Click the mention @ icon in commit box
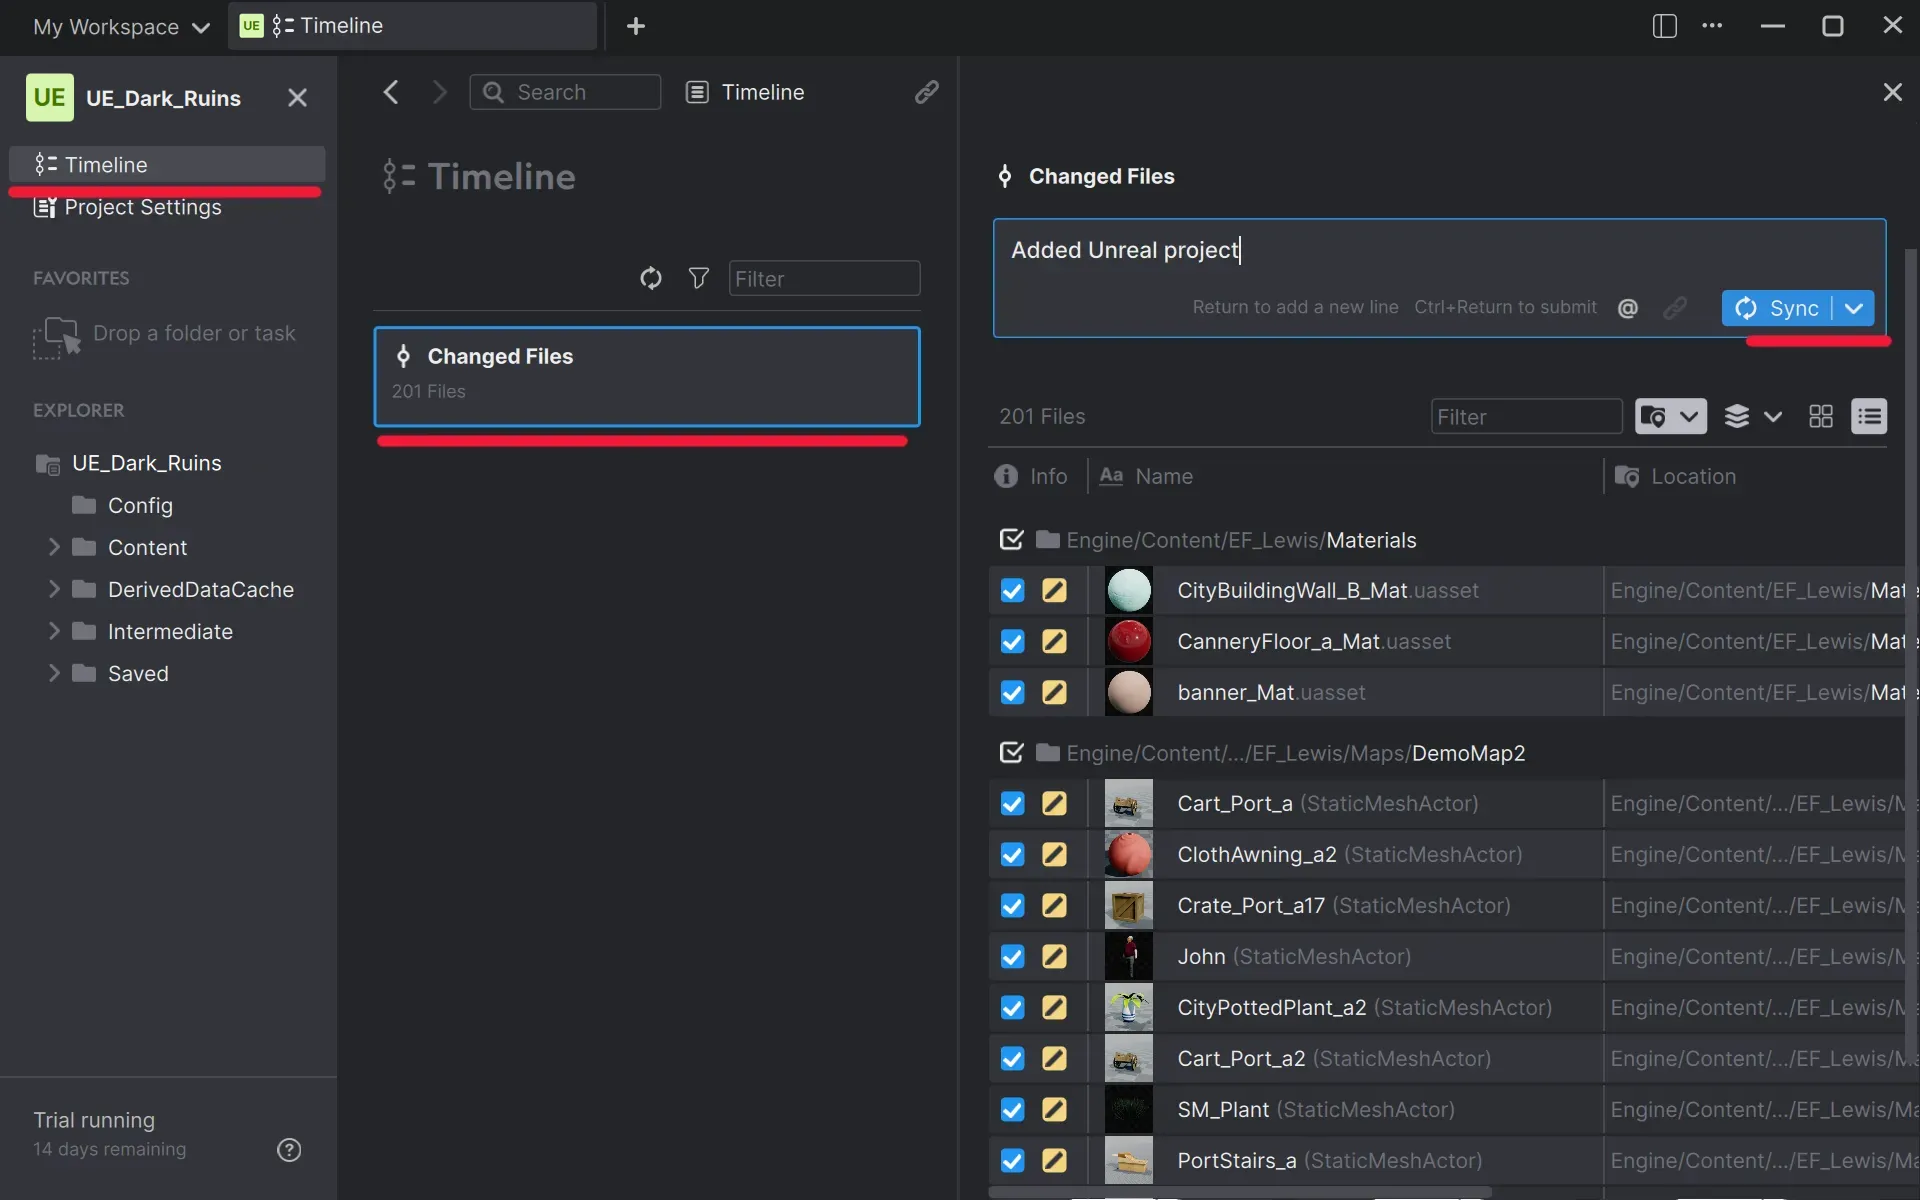 click(1628, 308)
